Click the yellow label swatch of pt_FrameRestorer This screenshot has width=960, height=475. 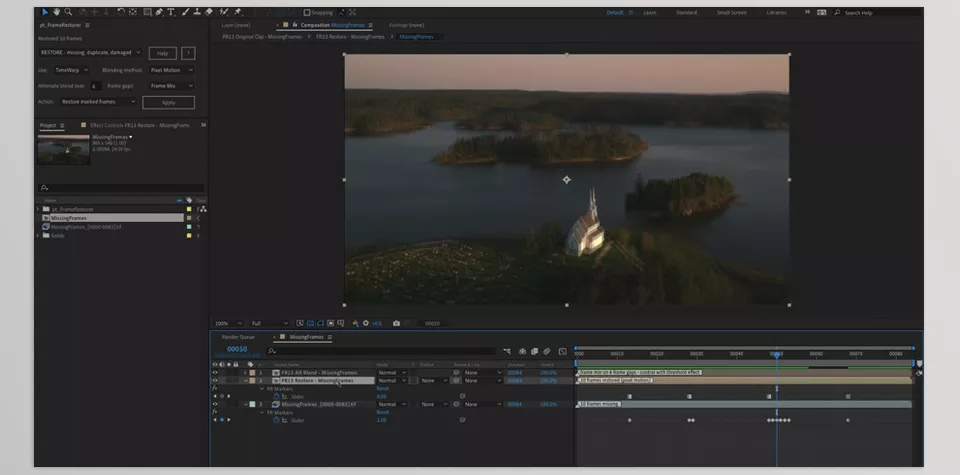tap(190, 209)
